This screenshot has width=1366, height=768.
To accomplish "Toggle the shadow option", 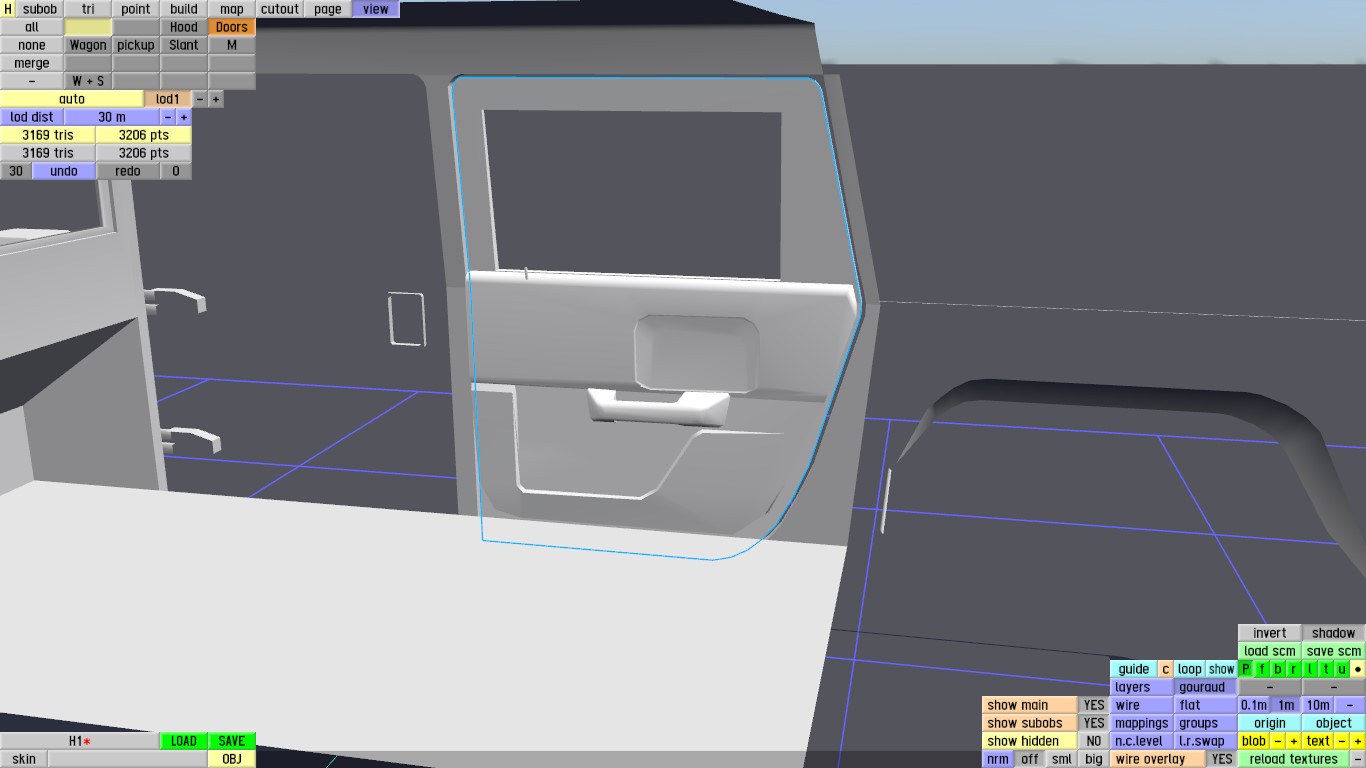I will point(1334,633).
